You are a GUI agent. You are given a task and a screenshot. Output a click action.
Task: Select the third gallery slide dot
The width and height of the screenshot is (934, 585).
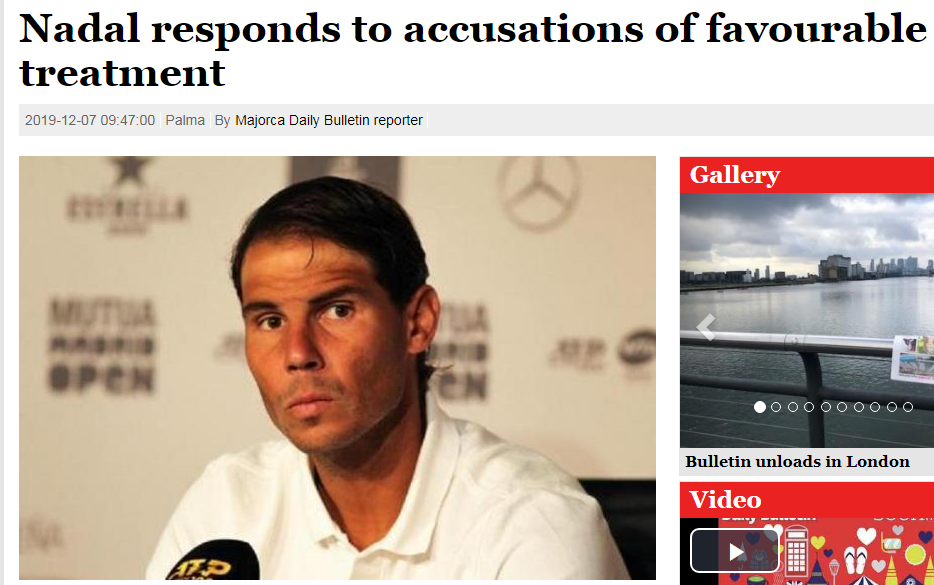coord(793,407)
